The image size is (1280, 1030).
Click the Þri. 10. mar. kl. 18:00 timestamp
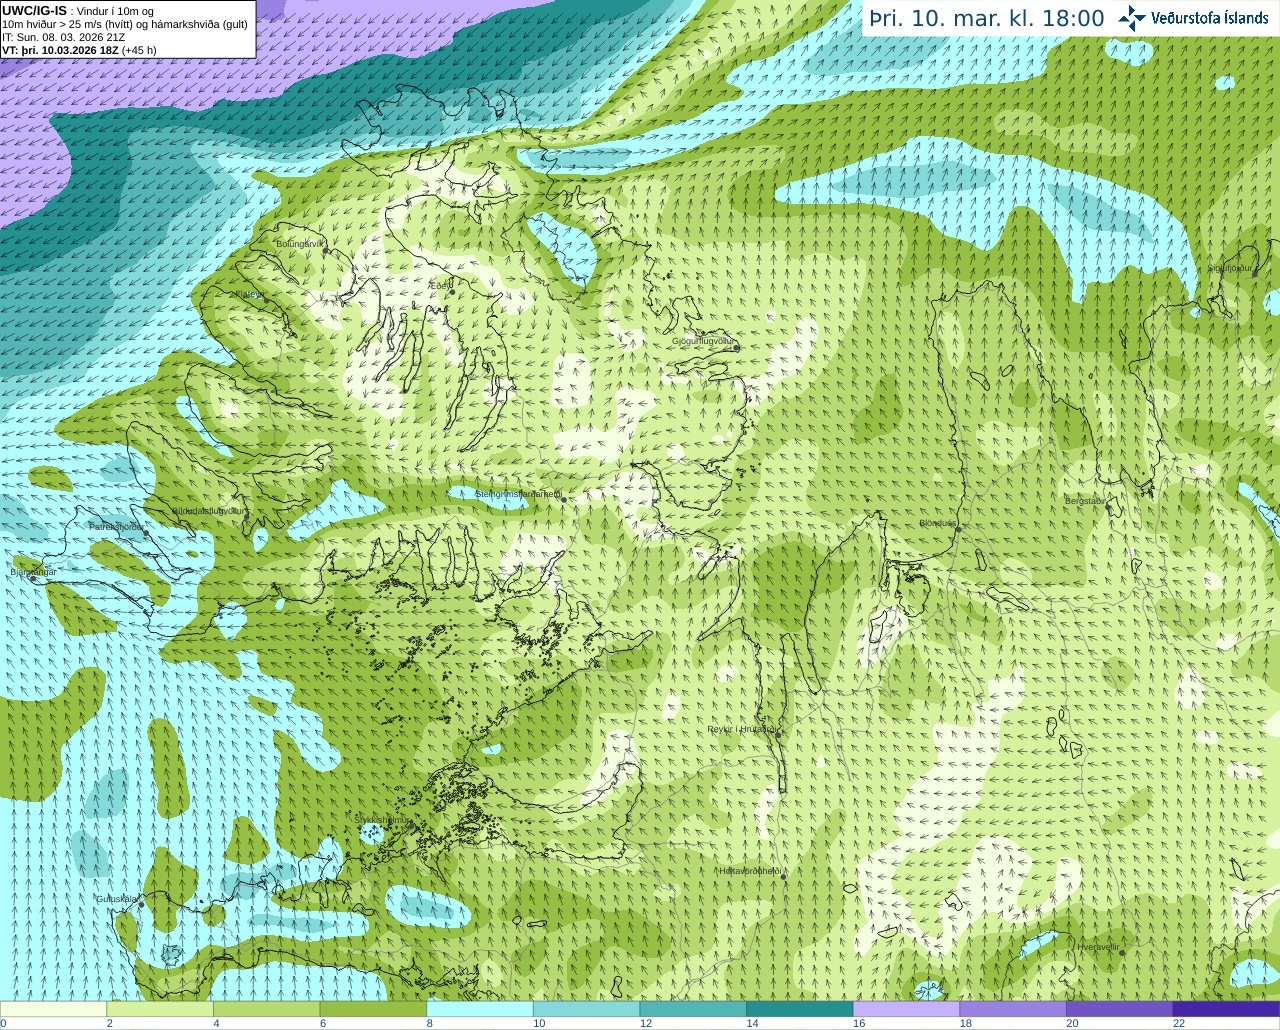(986, 18)
